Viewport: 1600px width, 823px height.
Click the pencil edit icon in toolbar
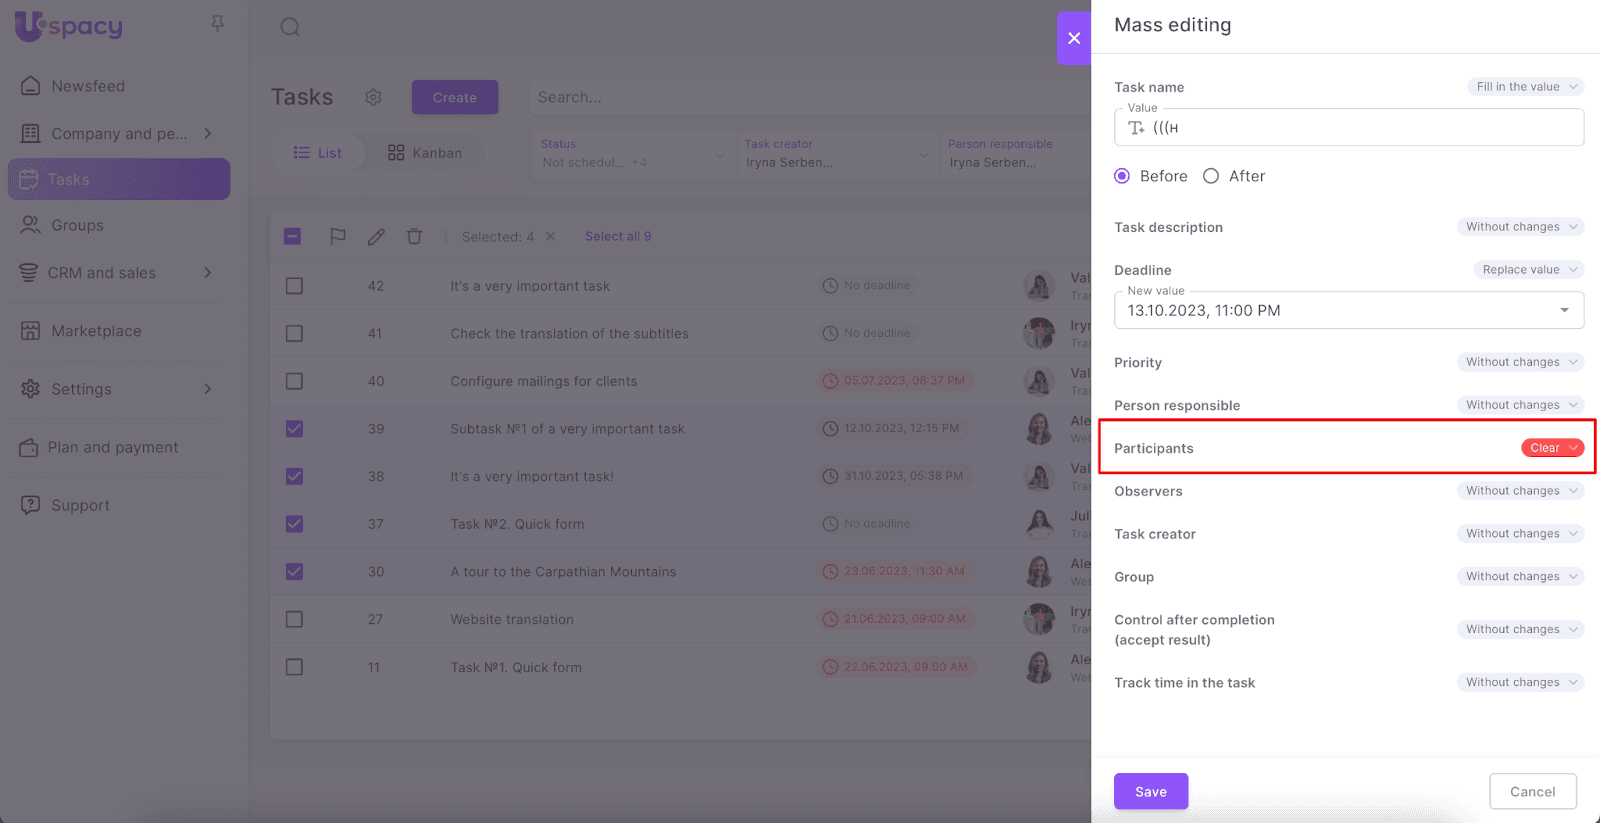coord(376,237)
